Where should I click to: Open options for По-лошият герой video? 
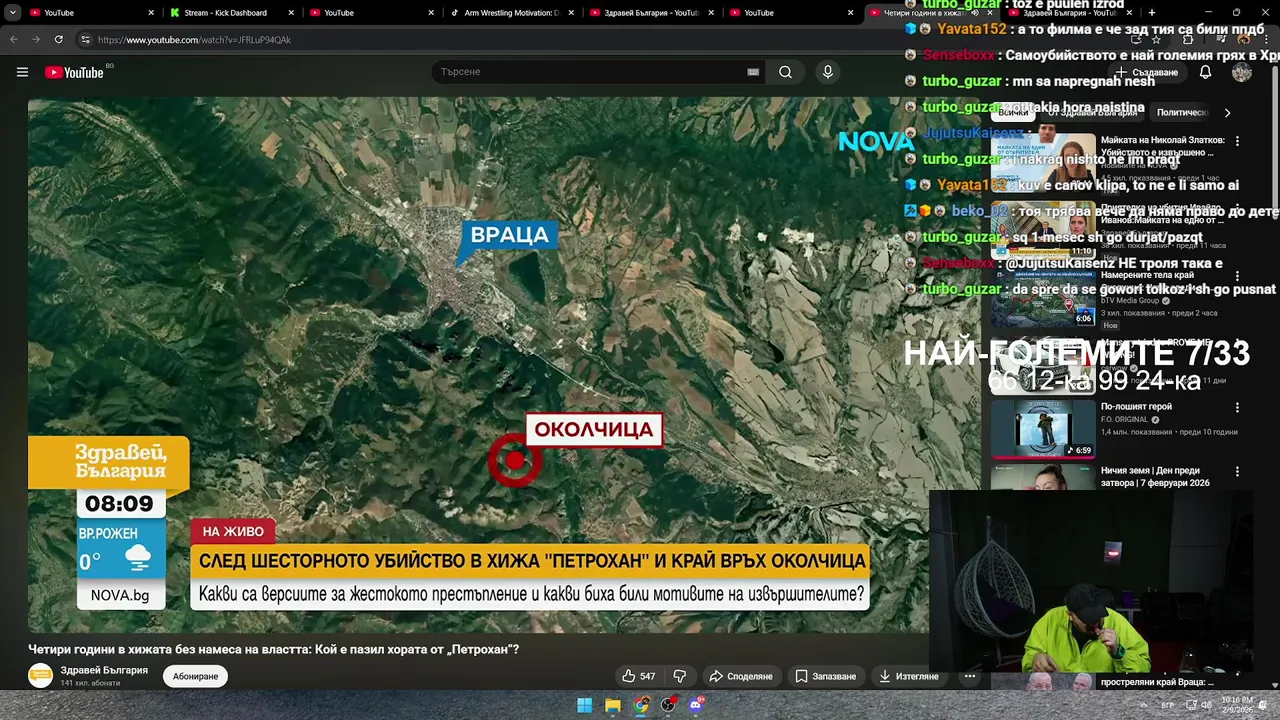[1237, 408]
